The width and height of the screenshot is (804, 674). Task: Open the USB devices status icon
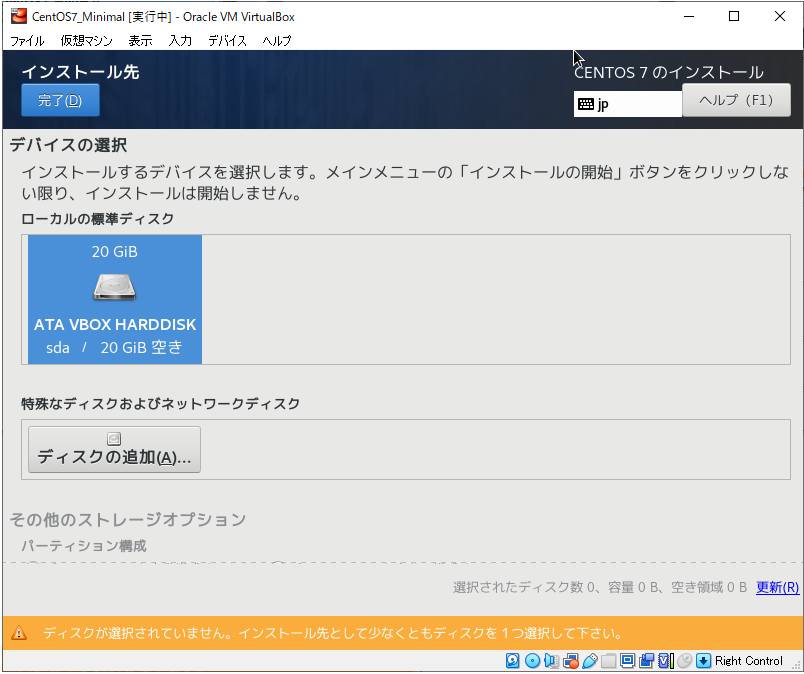[590, 661]
